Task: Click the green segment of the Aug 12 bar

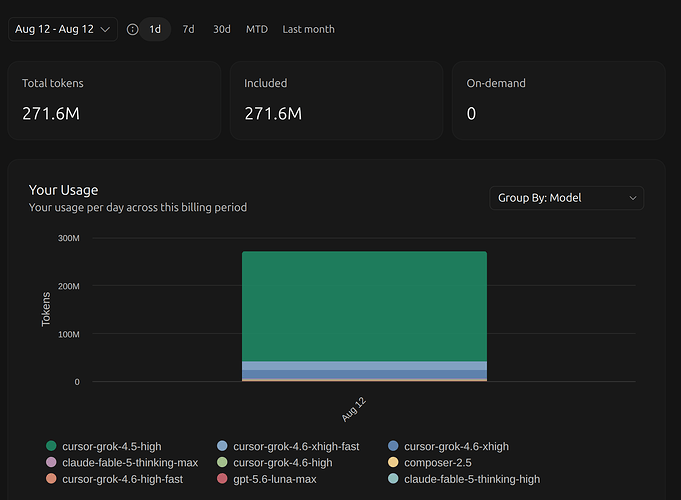Action: click(x=364, y=306)
